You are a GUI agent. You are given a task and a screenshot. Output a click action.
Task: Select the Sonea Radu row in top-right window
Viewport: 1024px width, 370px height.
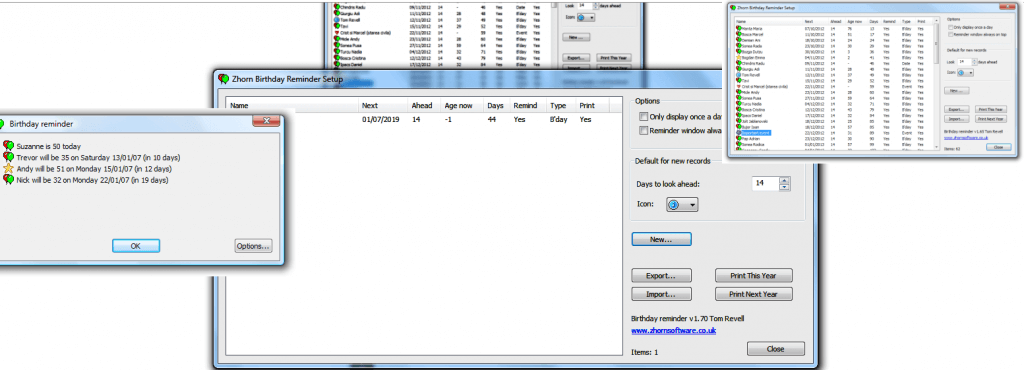point(750,46)
